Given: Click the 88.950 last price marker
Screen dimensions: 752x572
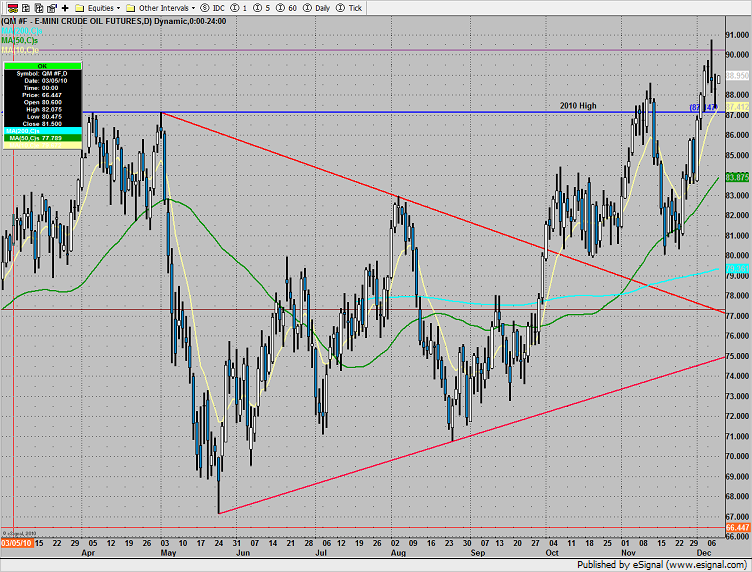Looking at the screenshot, I should pos(737,75).
